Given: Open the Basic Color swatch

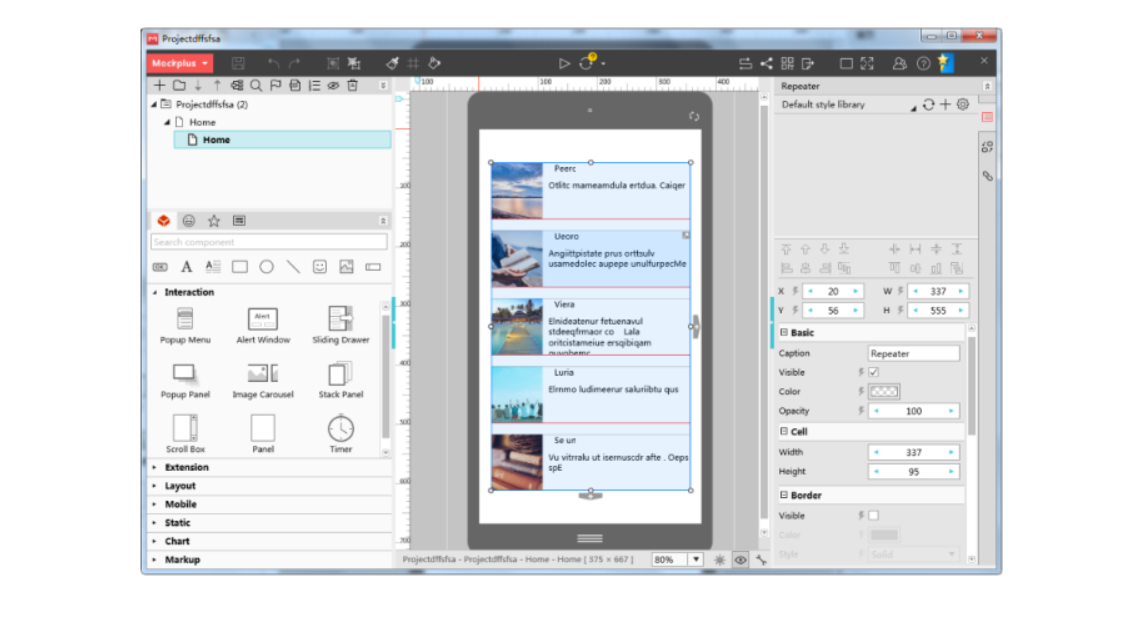Looking at the screenshot, I should (884, 391).
